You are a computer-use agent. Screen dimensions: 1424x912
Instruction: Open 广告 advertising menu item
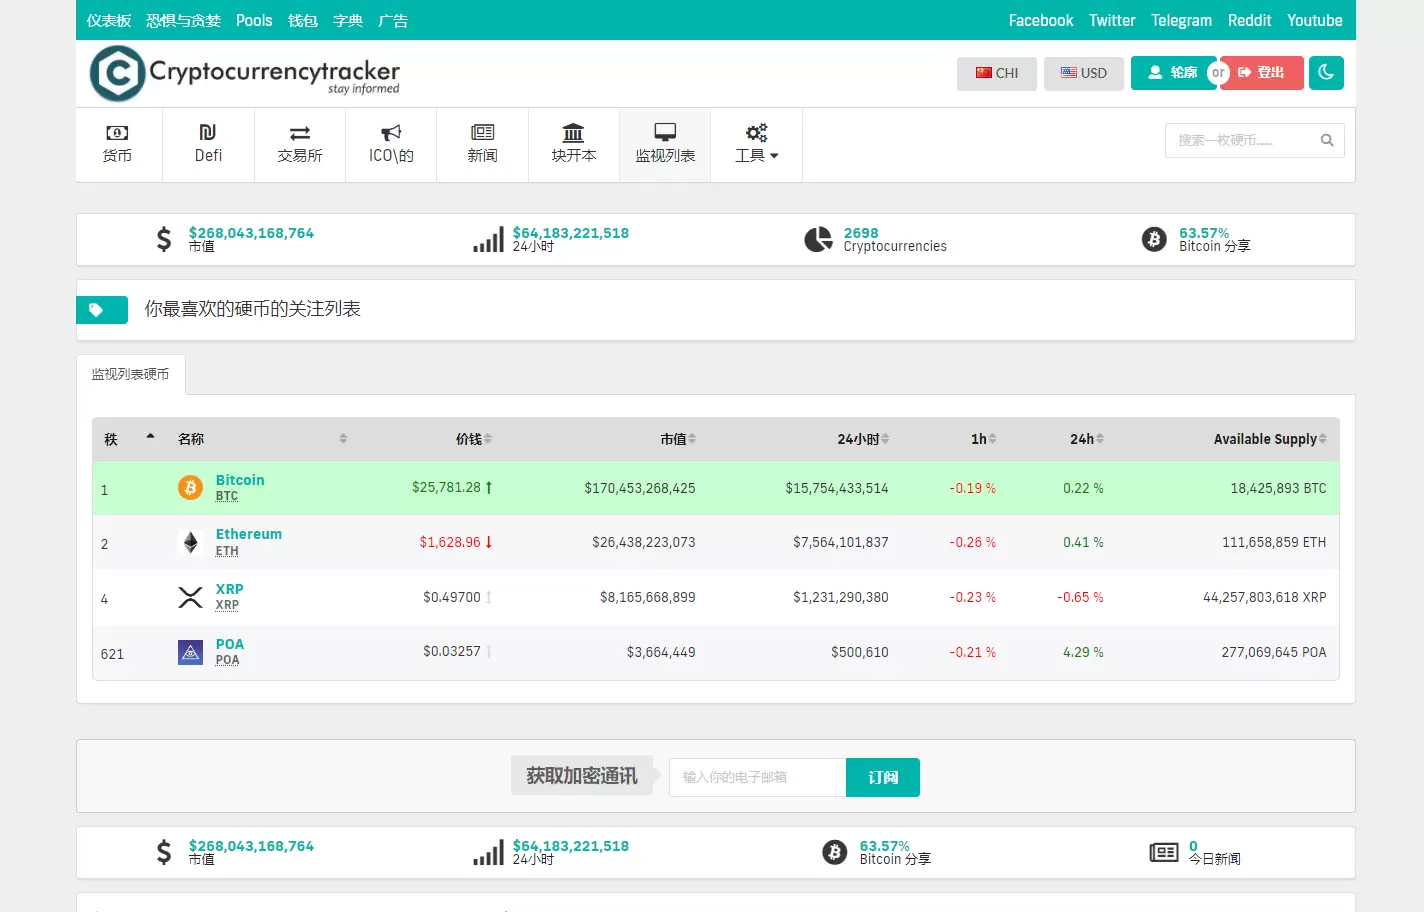[393, 20]
